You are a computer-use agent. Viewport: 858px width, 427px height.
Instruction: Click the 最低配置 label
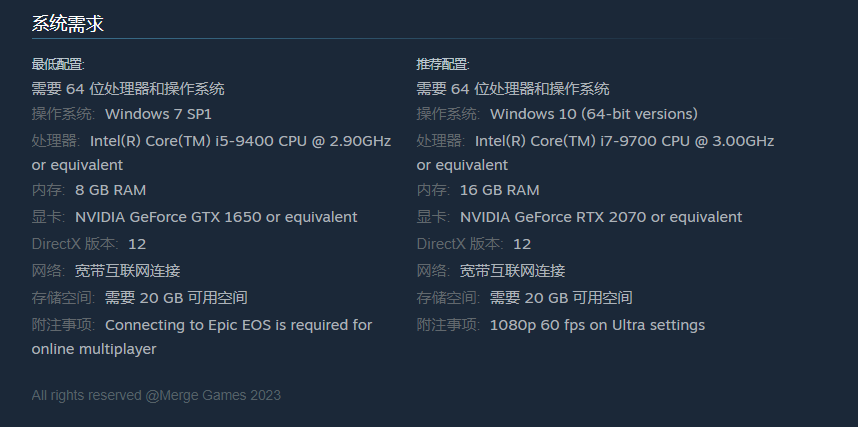click(58, 64)
